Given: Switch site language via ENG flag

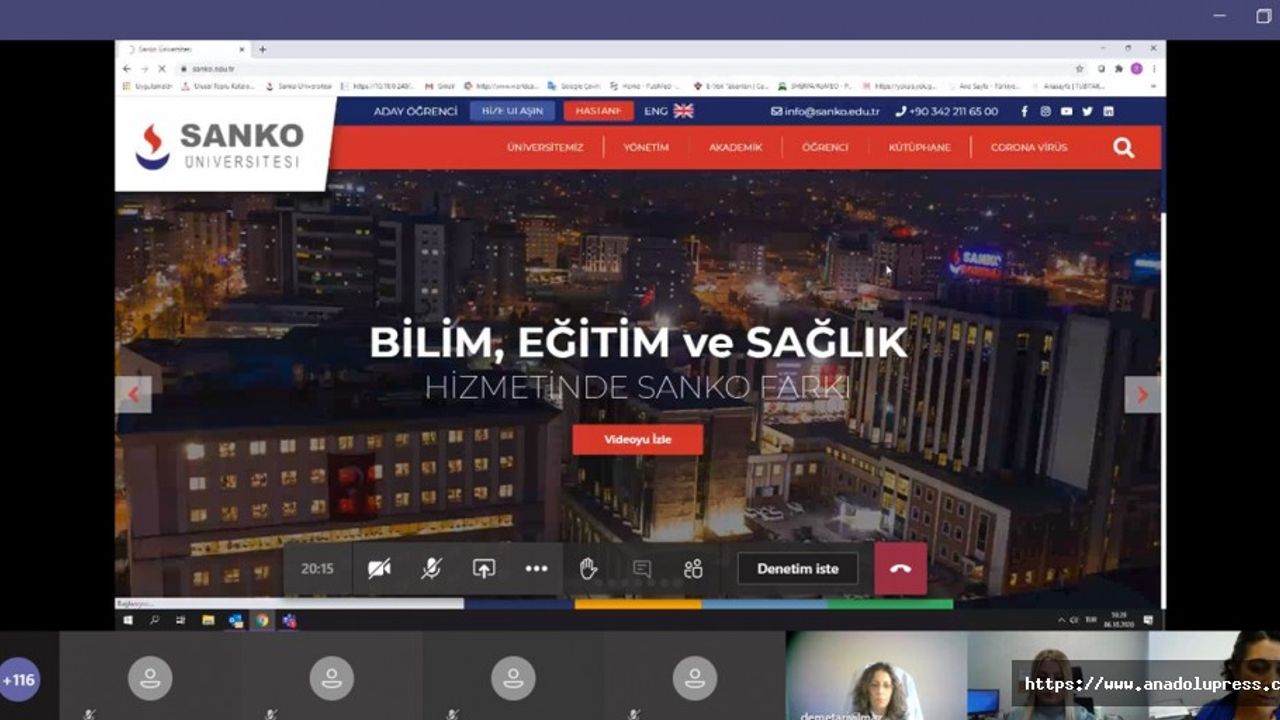Looking at the screenshot, I should [669, 111].
